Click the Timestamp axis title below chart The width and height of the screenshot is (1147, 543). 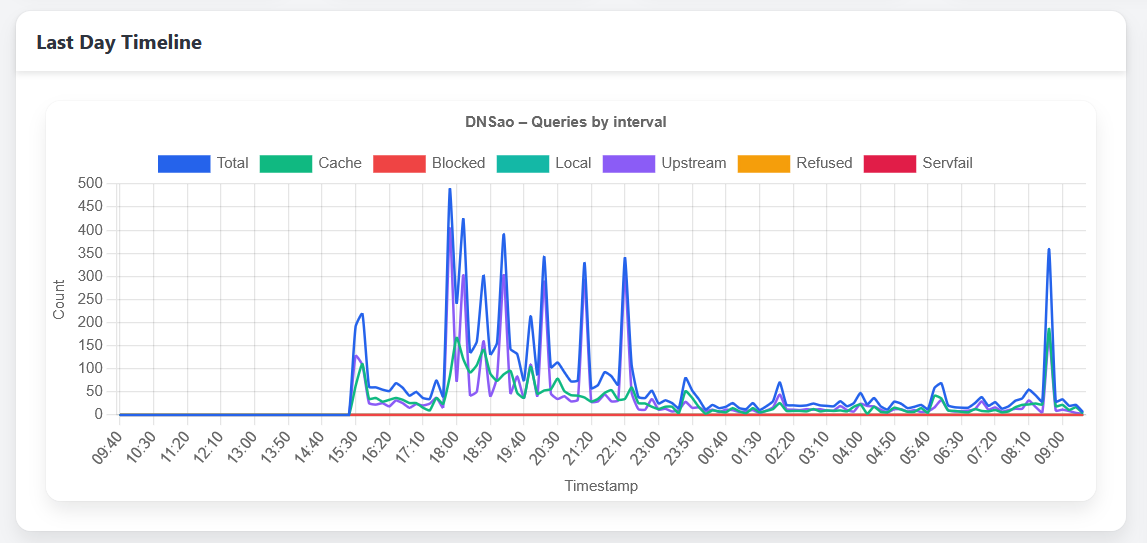pyautogui.click(x=601, y=486)
